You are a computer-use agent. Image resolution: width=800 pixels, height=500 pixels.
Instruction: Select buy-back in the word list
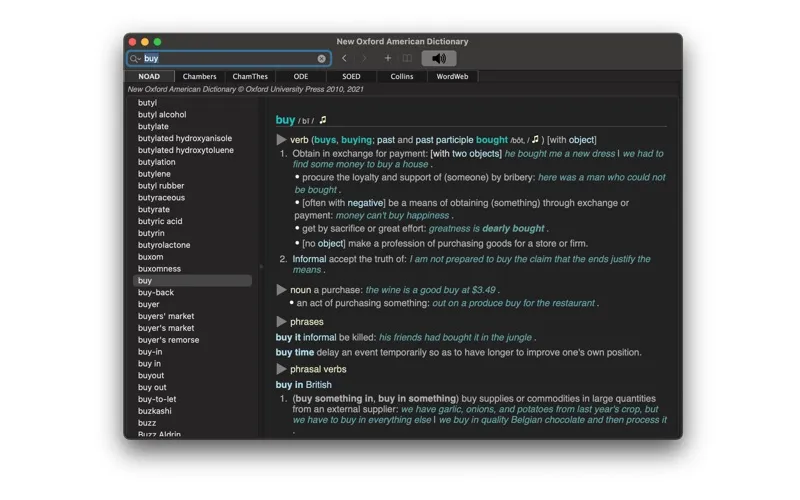pyautogui.click(x=156, y=292)
